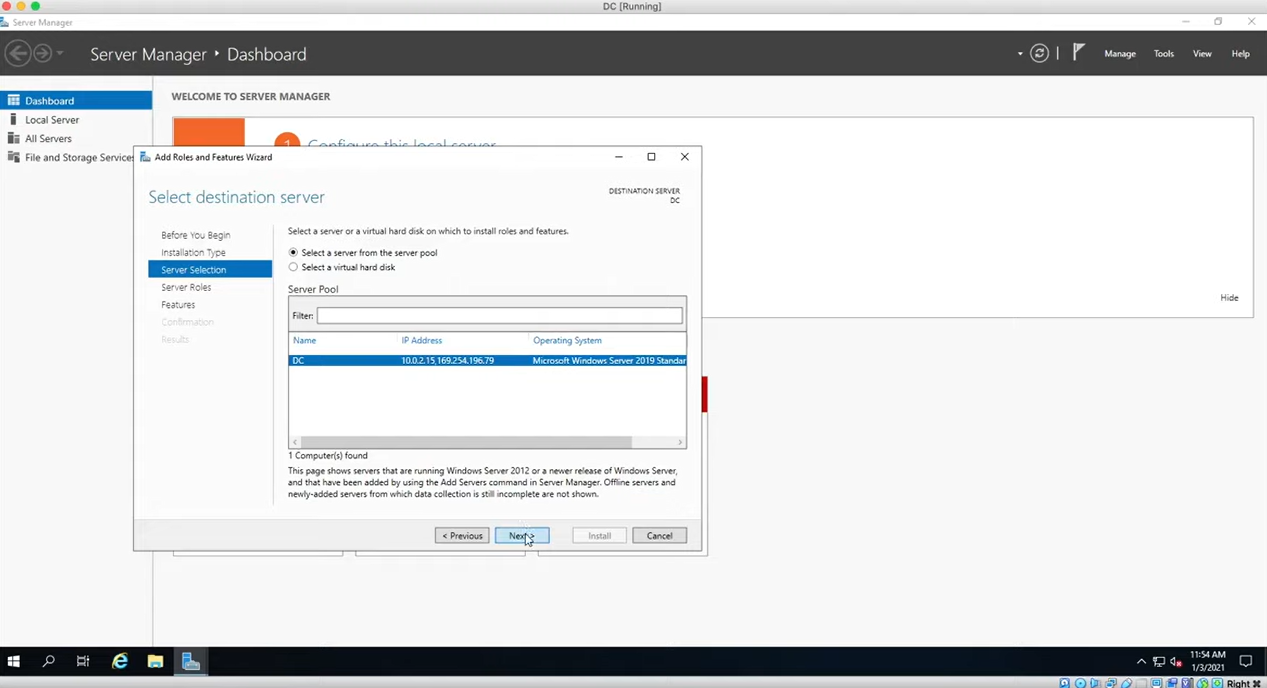Click the Cancel button in the wizard
This screenshot has height=688, width=1267.
click(659, 536)
